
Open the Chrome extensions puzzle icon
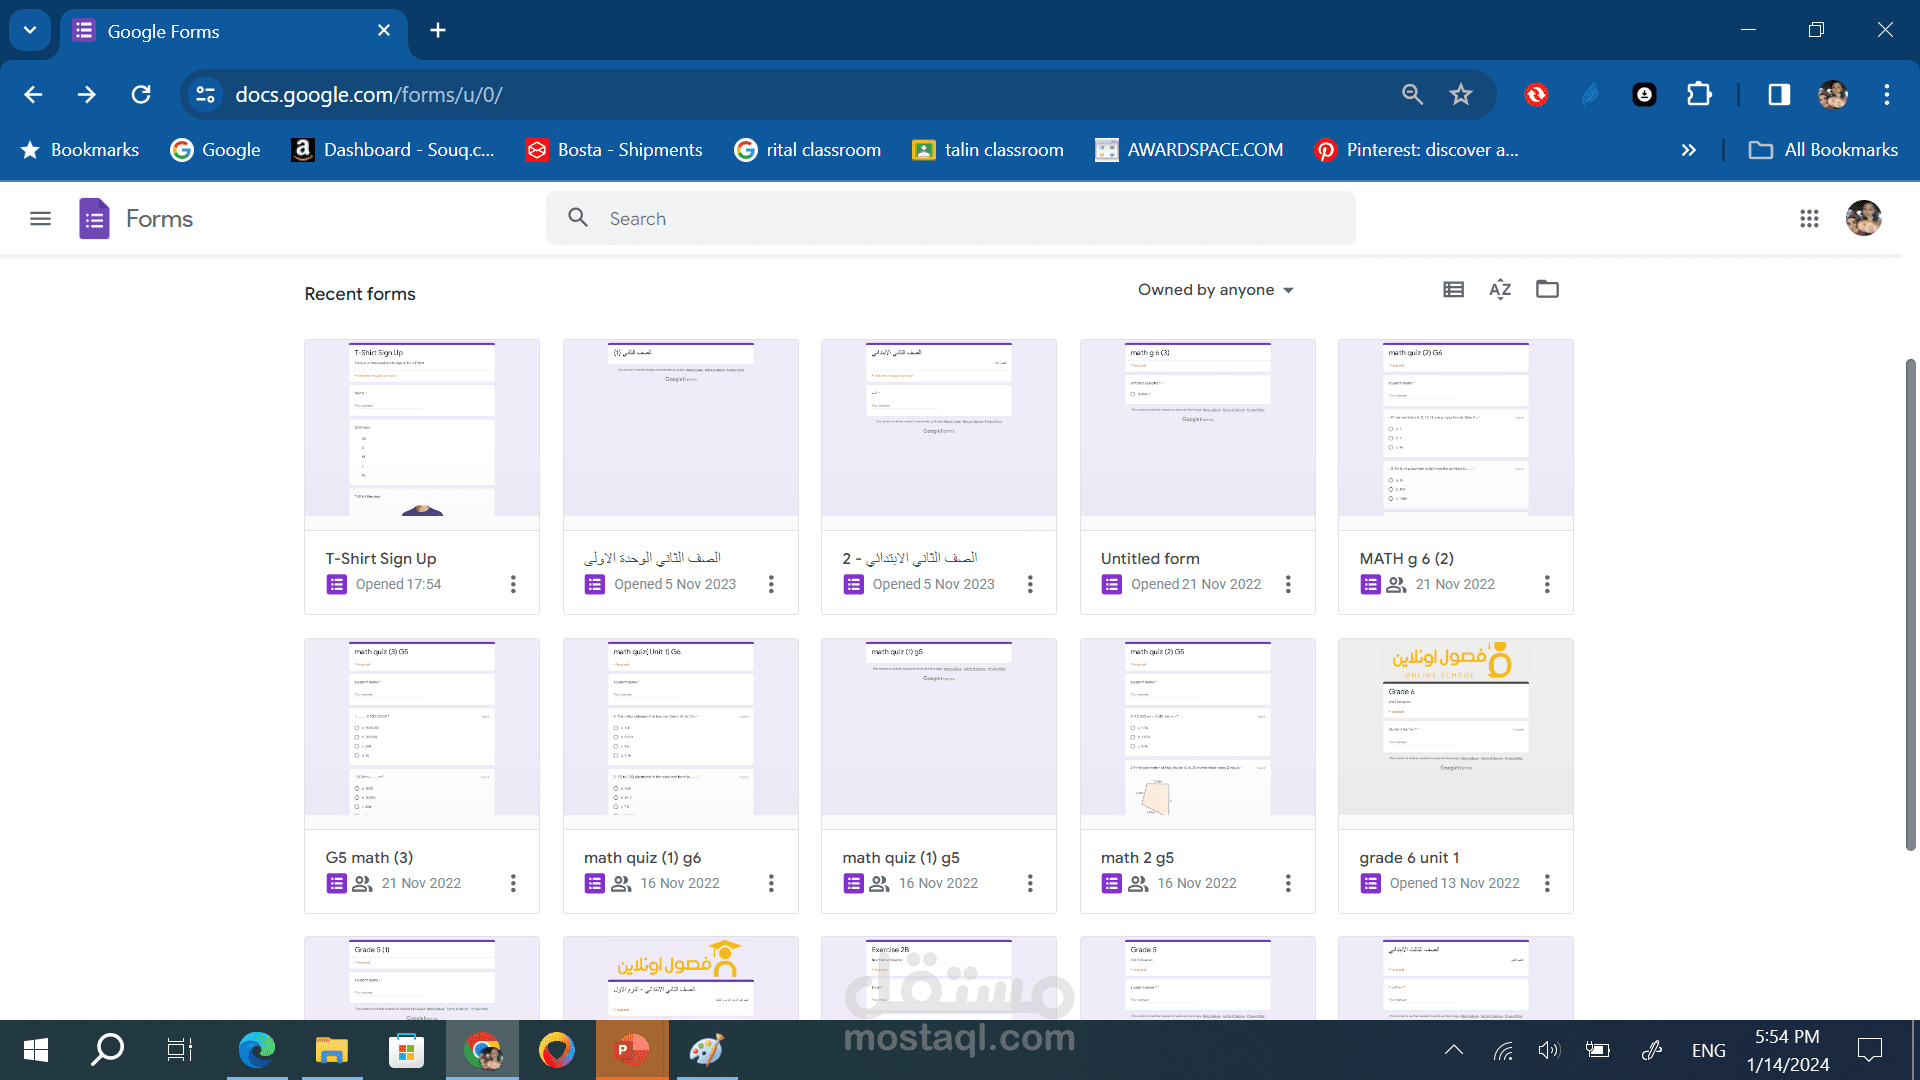coord(1699,94)
